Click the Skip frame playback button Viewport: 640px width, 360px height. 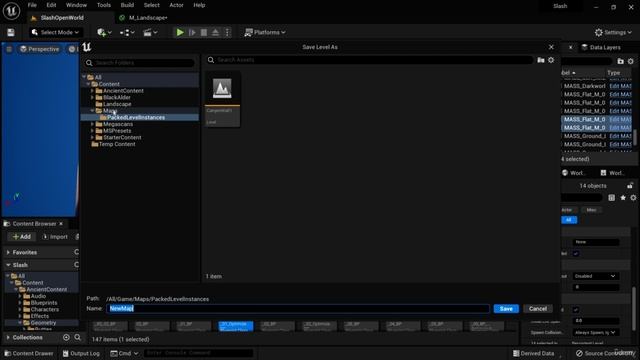point(192,32)
